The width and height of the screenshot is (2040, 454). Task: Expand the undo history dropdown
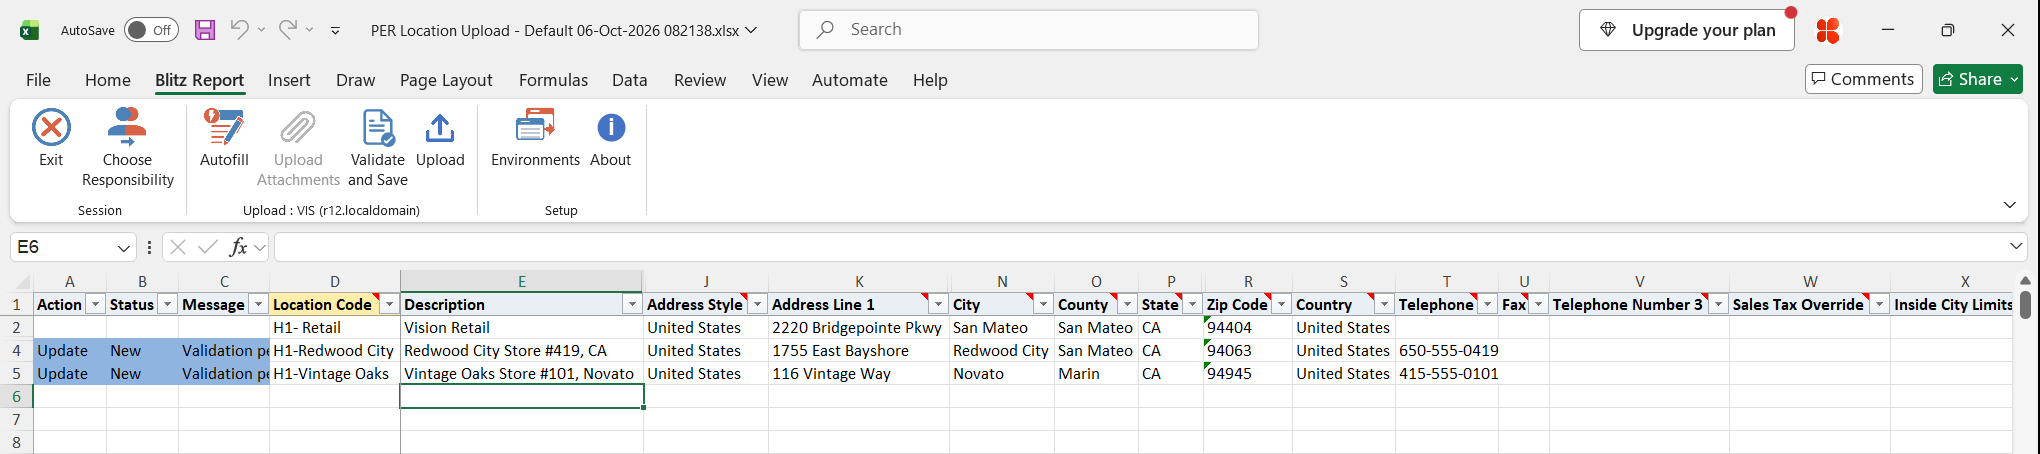point(261,30)
